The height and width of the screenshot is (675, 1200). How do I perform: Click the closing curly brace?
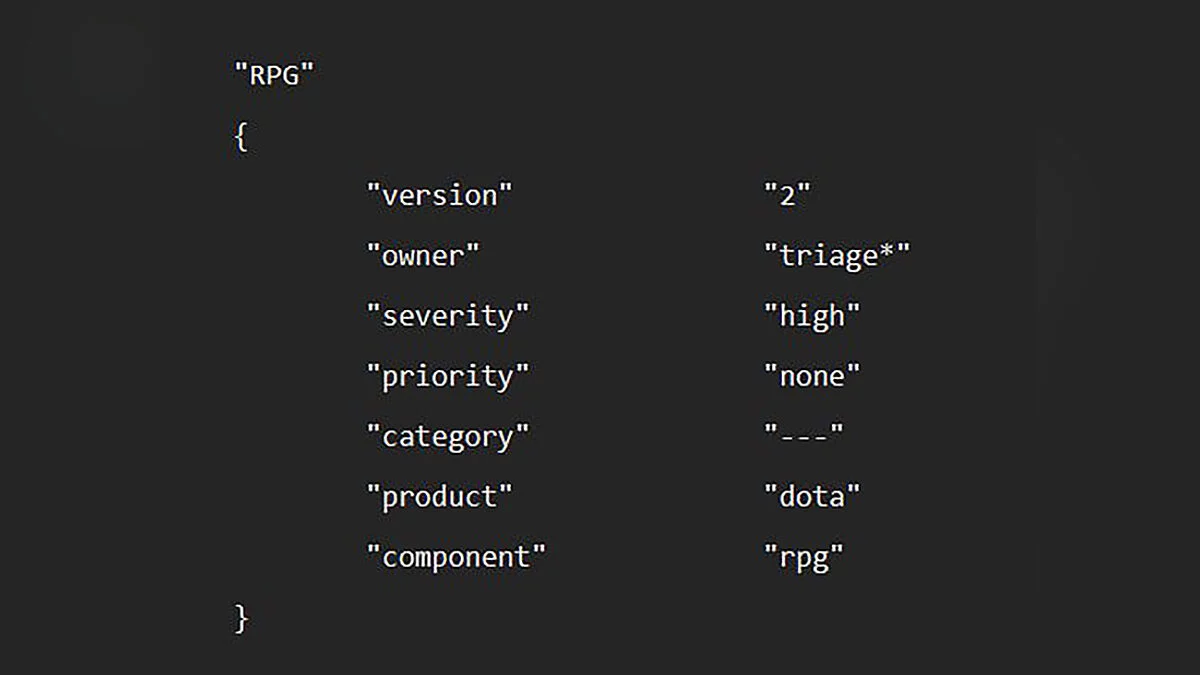[240, 618]
